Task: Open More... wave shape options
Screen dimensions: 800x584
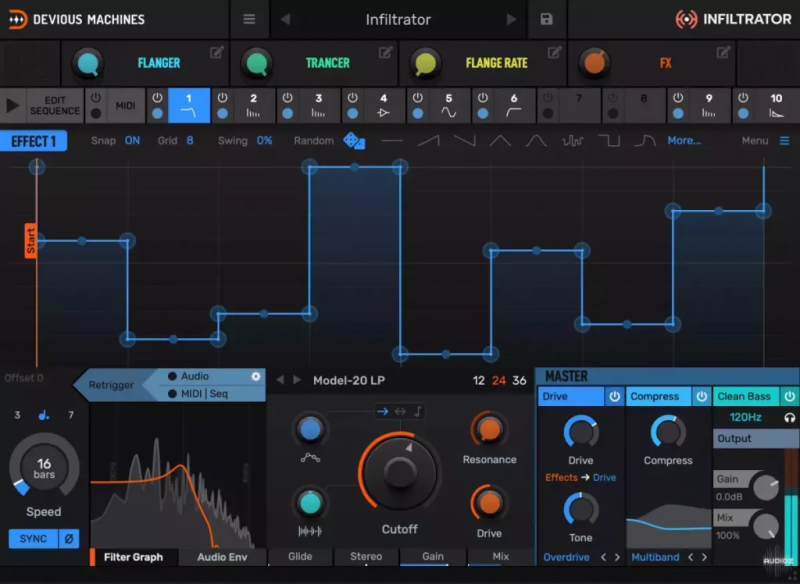Action: [683, 140]
